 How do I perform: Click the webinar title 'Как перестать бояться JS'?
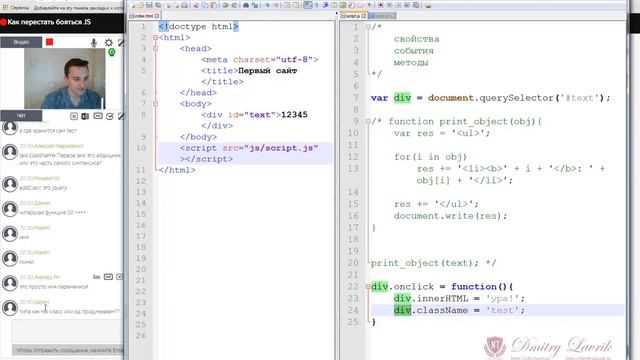coord(49,22)
